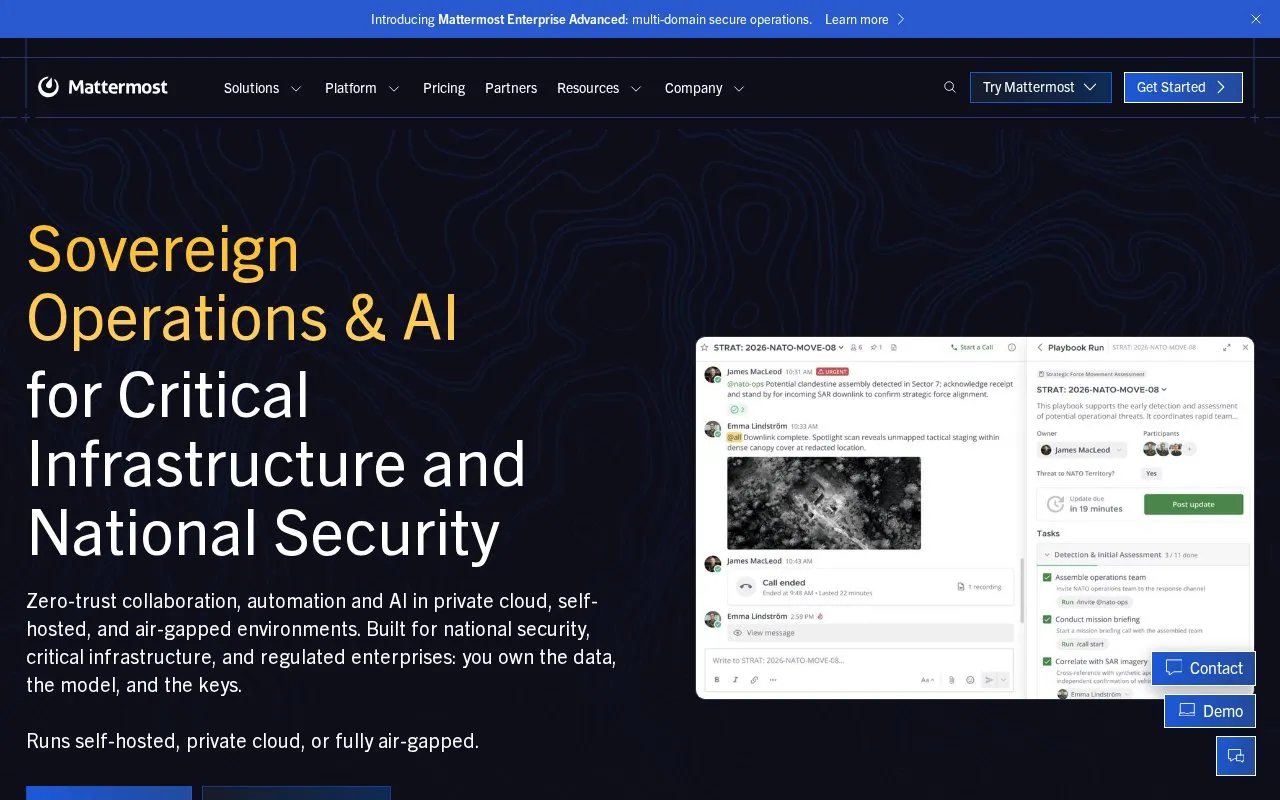The width and height of the screenshot is (1280, 800).
Task: Open the Contact floating button
Action: click(x=1204, y=668)
